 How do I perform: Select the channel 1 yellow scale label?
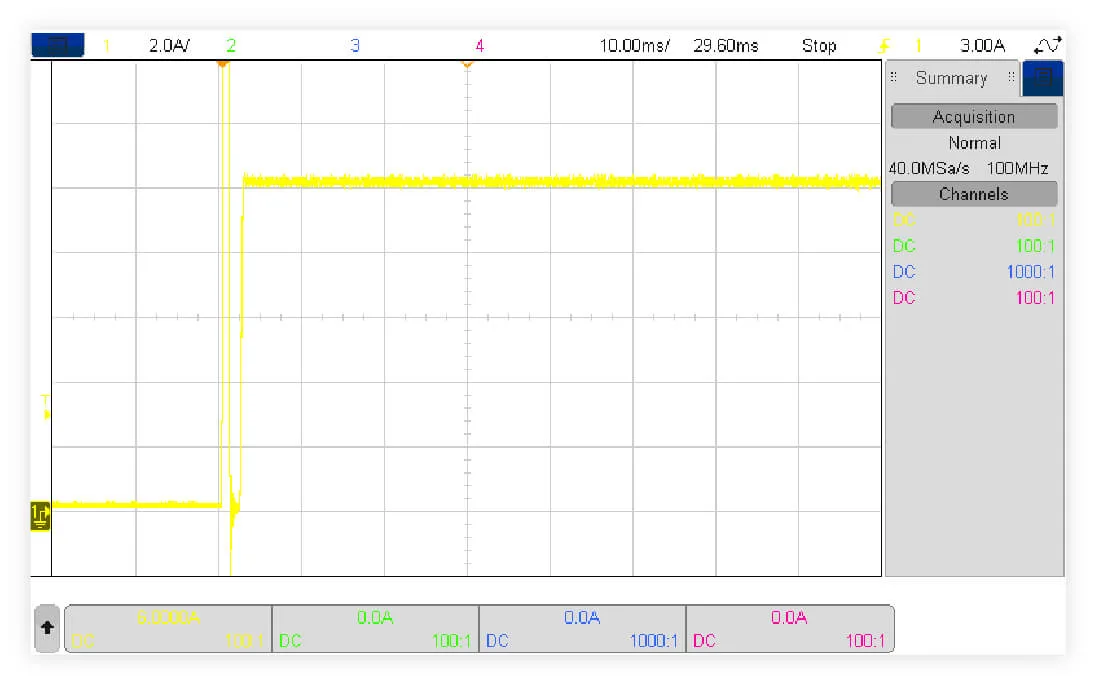click(168, 45)
